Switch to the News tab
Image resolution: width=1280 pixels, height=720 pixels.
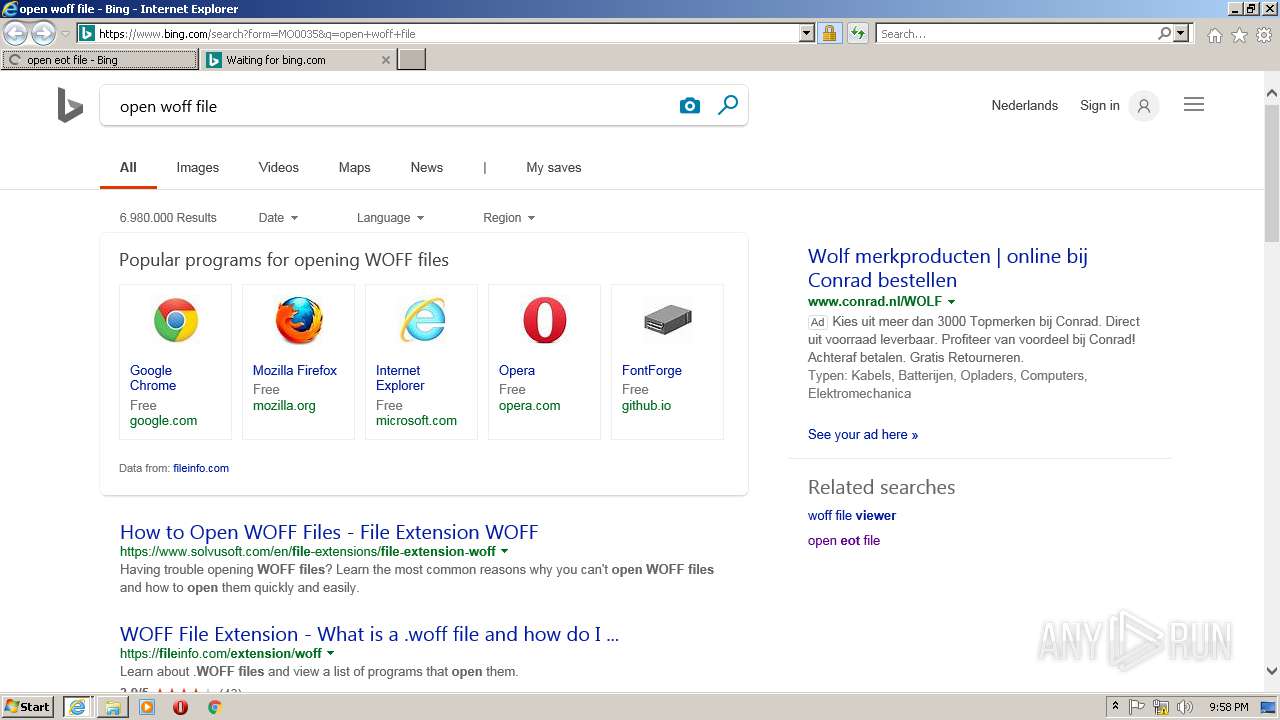click(427, 168)
